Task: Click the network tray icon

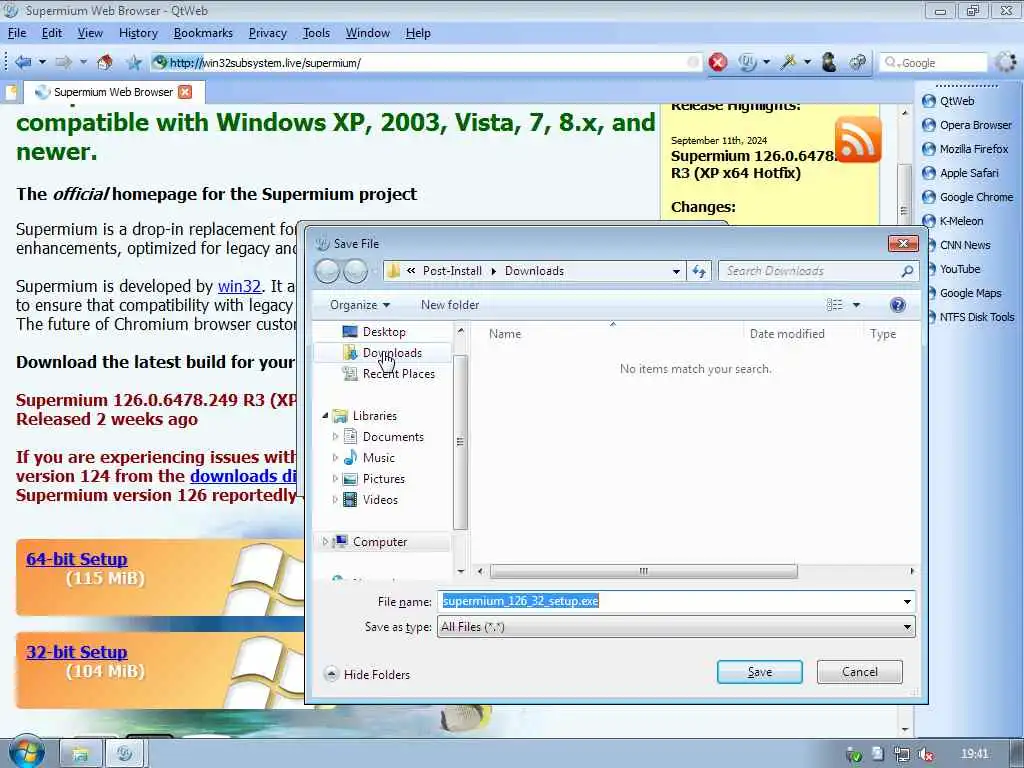Action: pos(902,754)
